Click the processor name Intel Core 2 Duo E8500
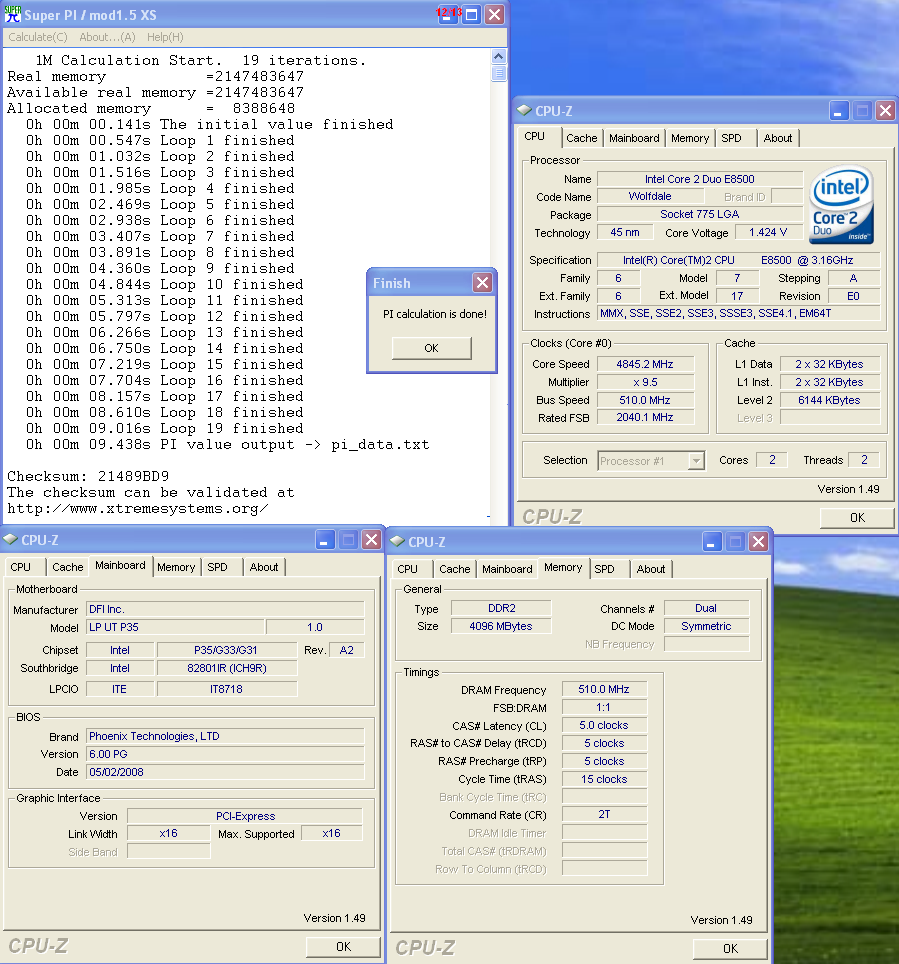 tap(700, 179)
